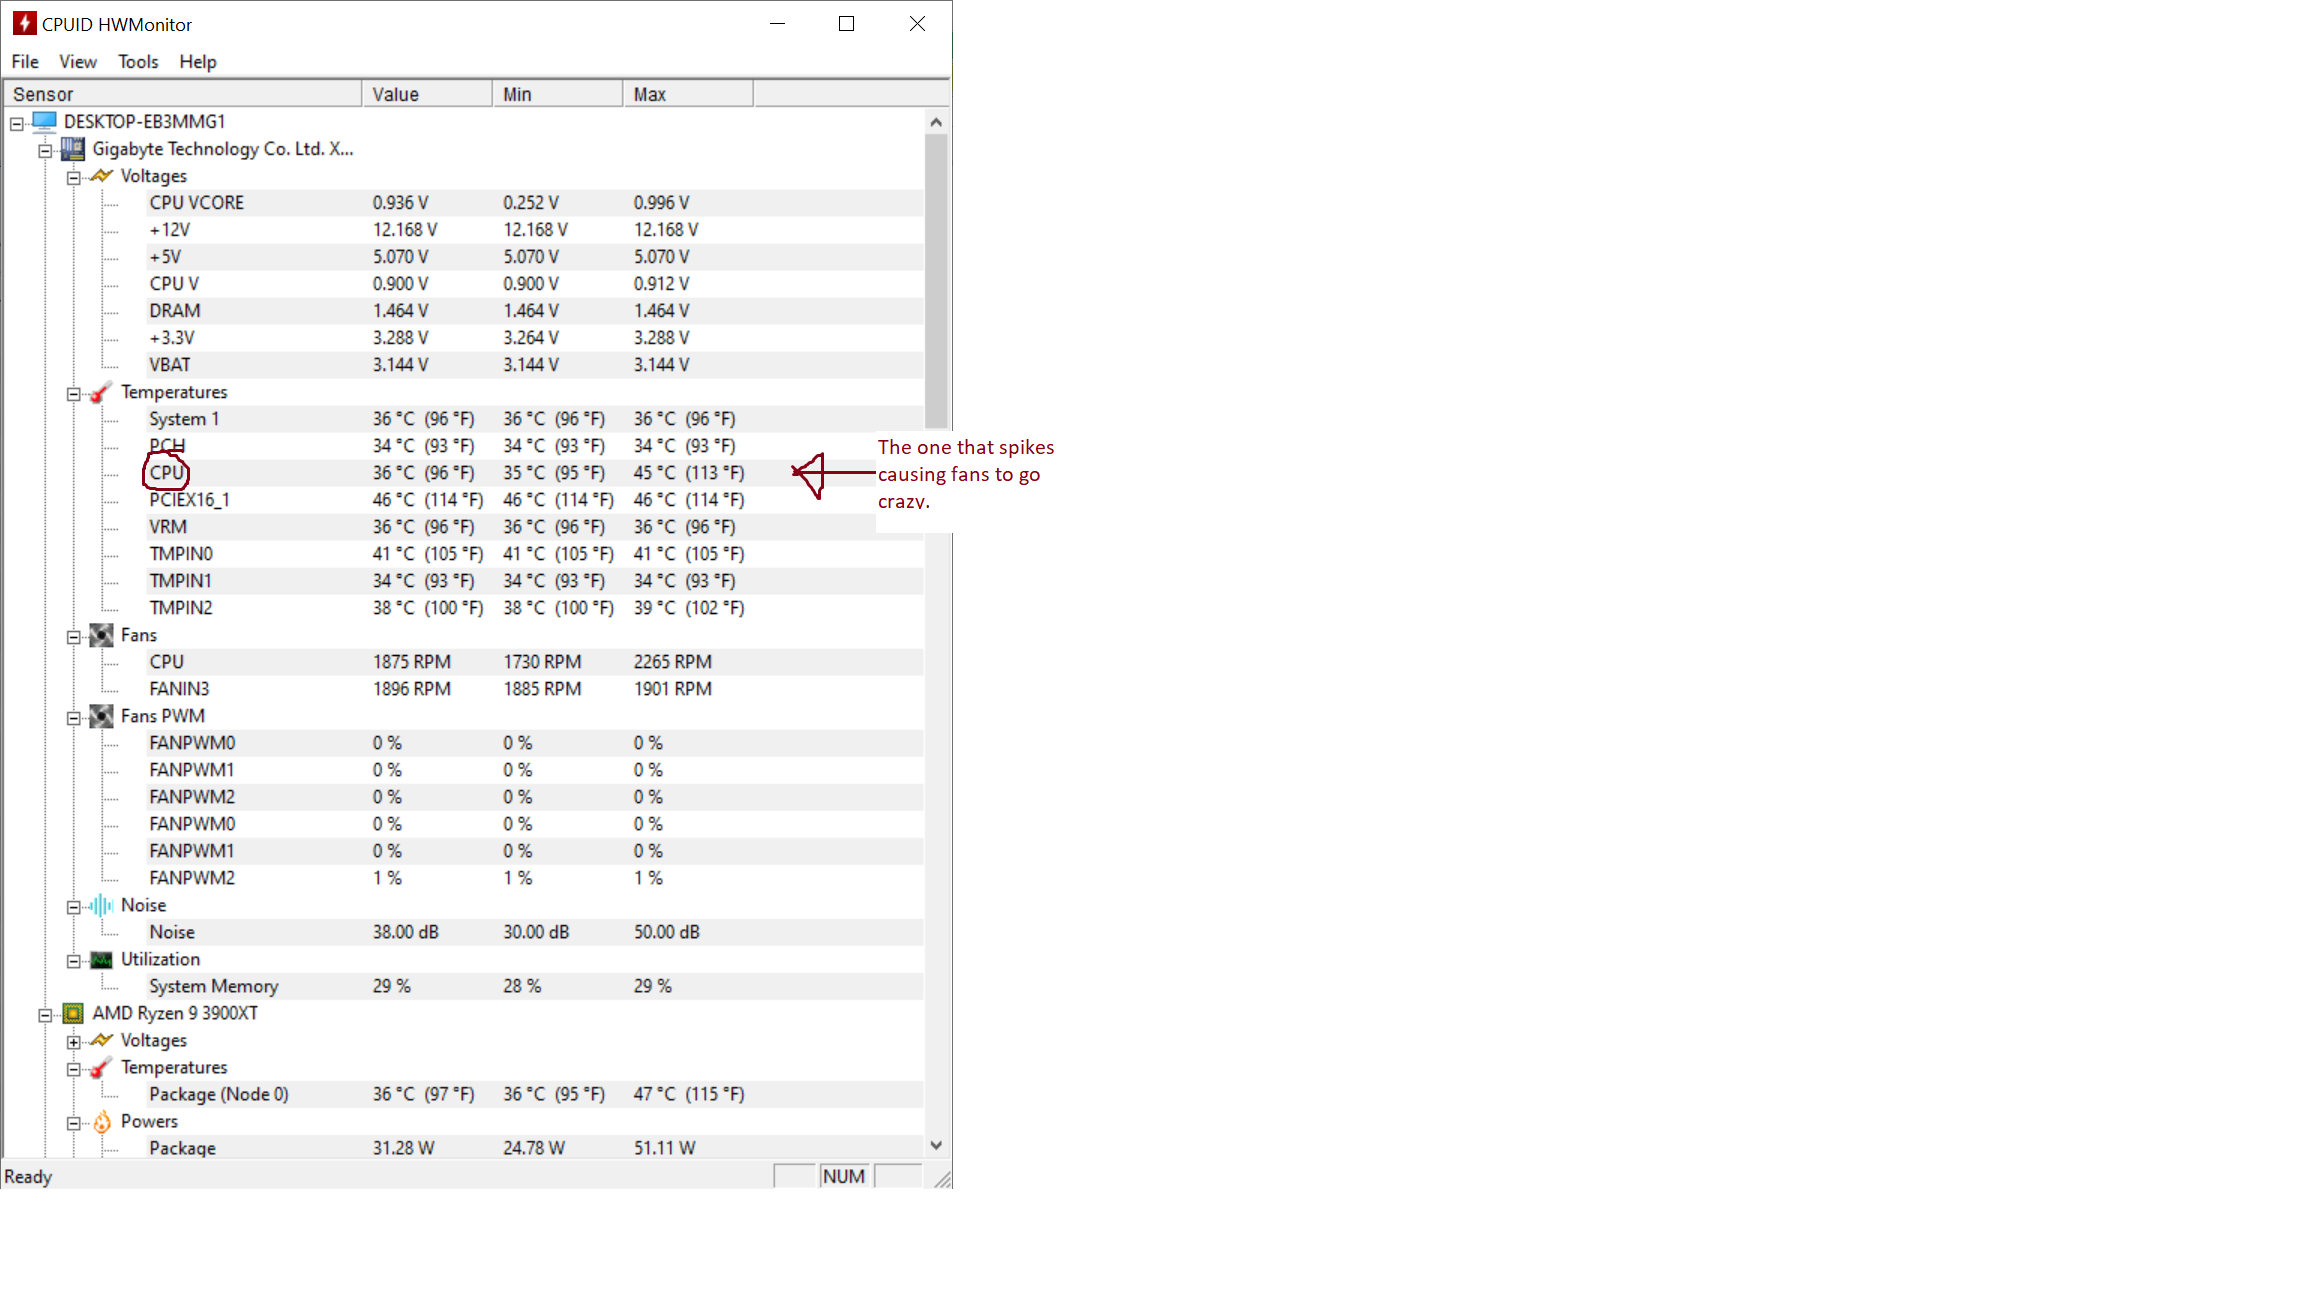
Task: Collapse the DESKTOP-EB3MMG1 root node
Action: click(17, 124)
